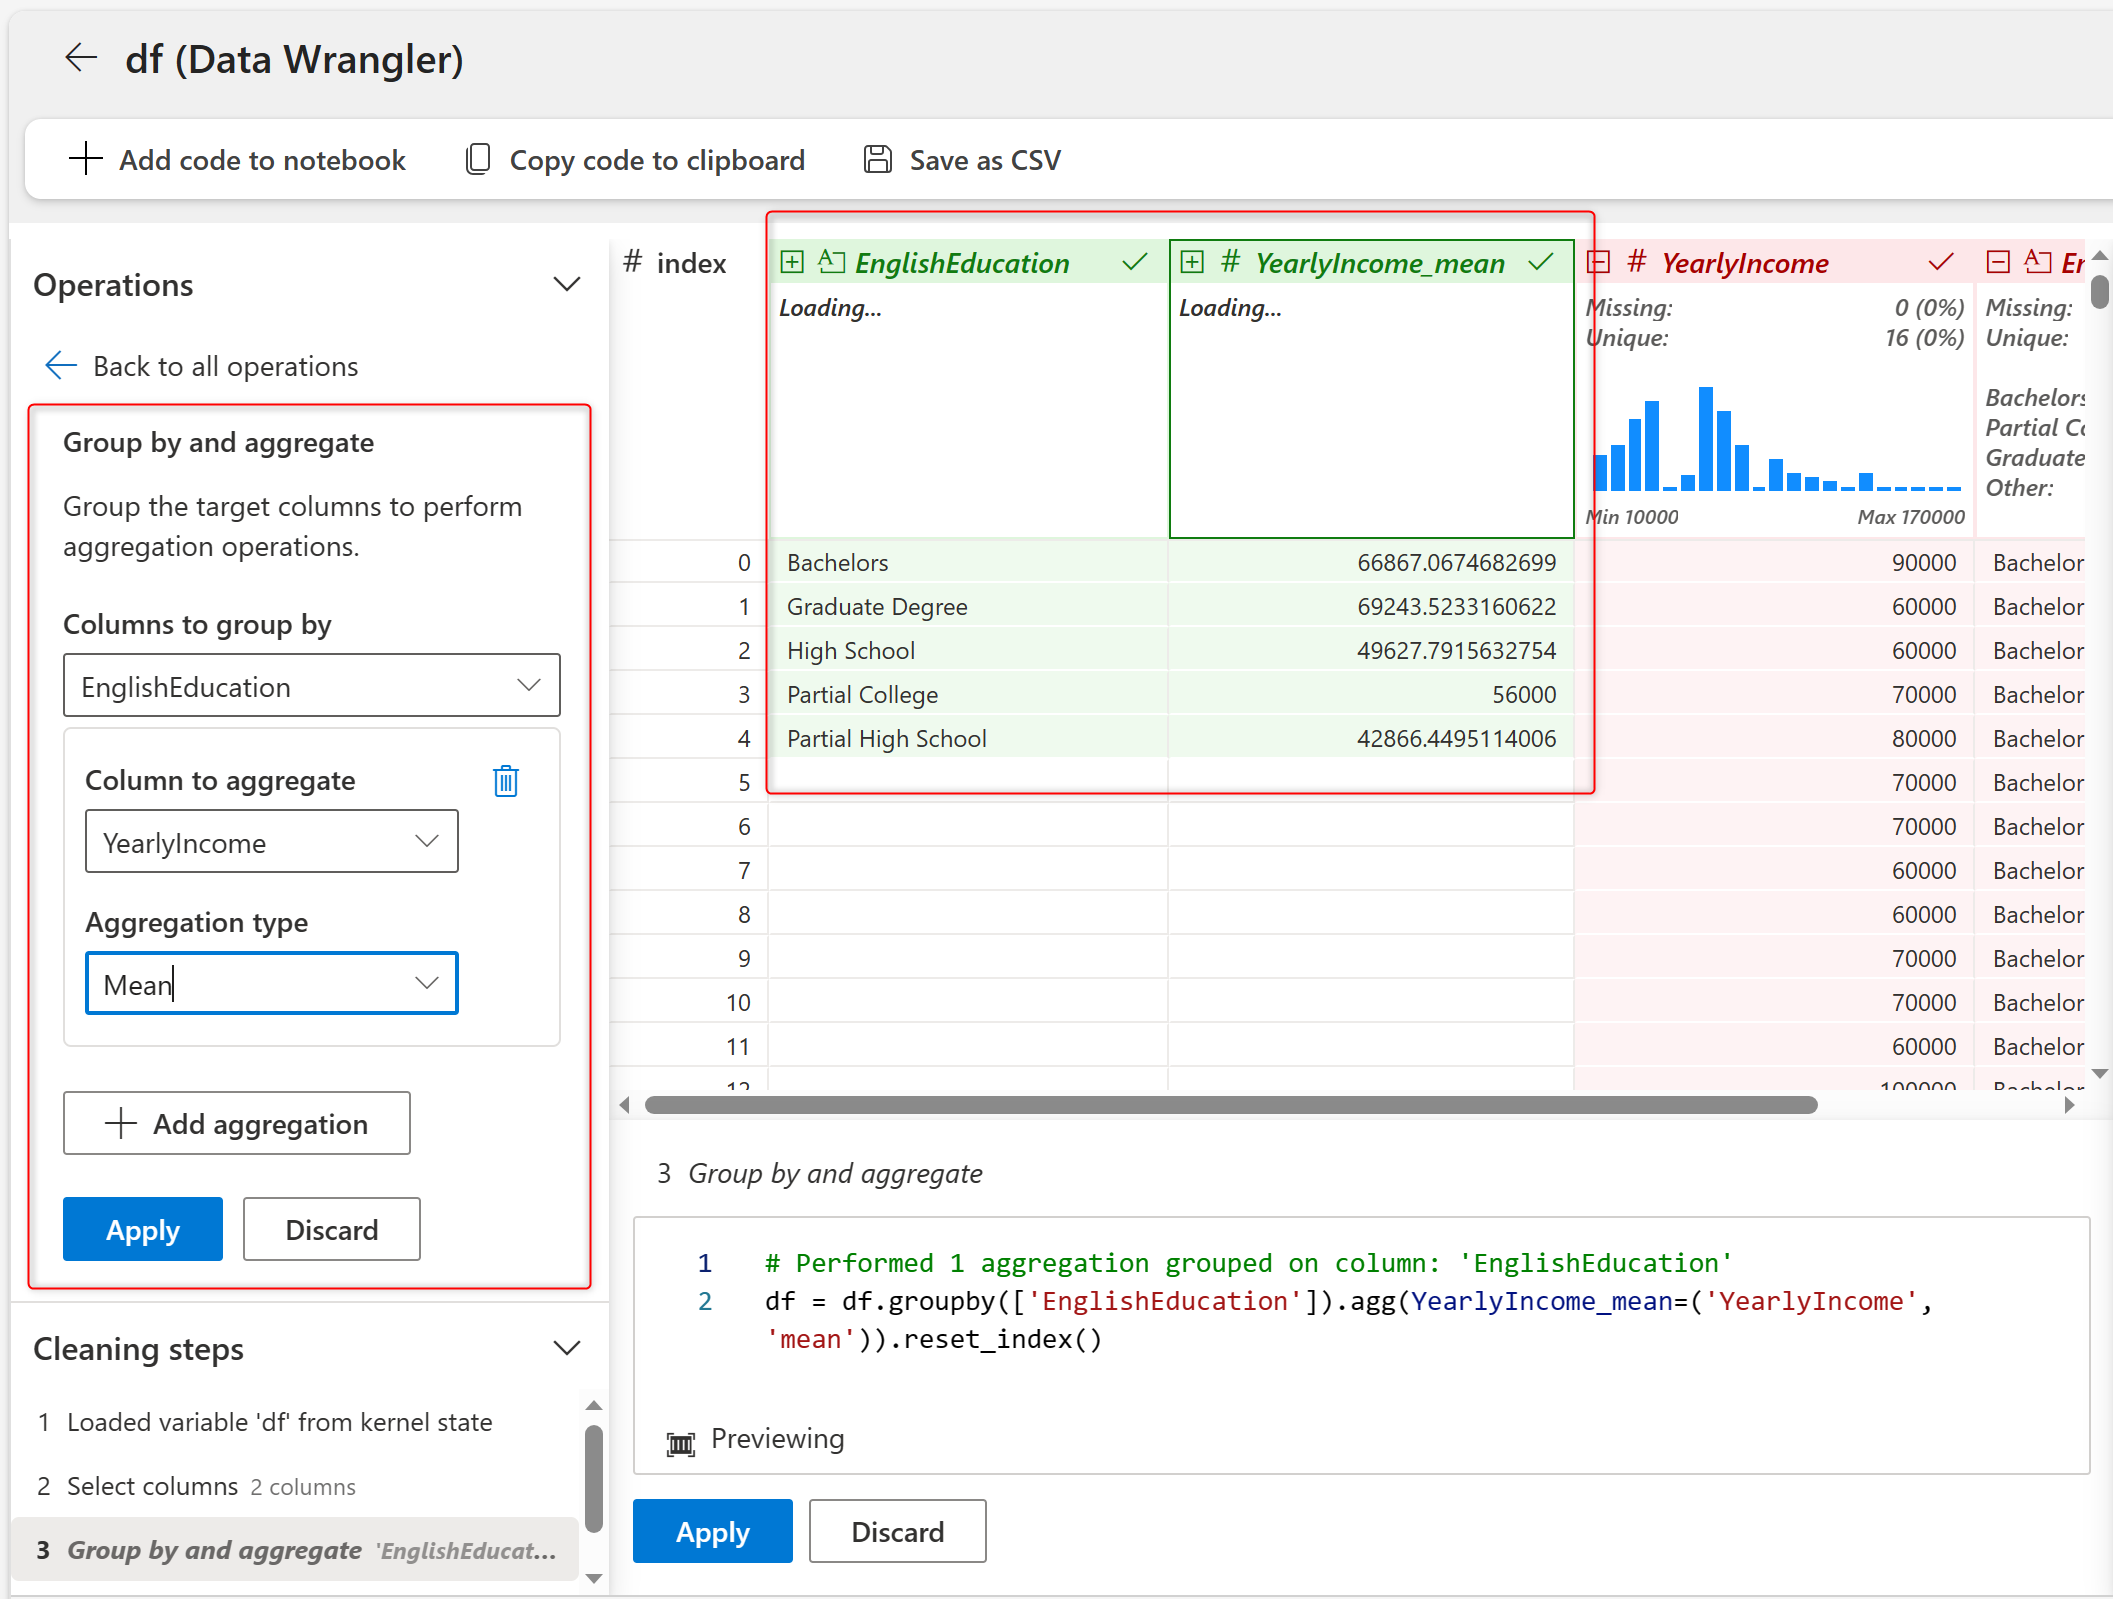2113x1599 pixels.
Task: Collapse the Operations panel chevron
Action: point(567,285)
